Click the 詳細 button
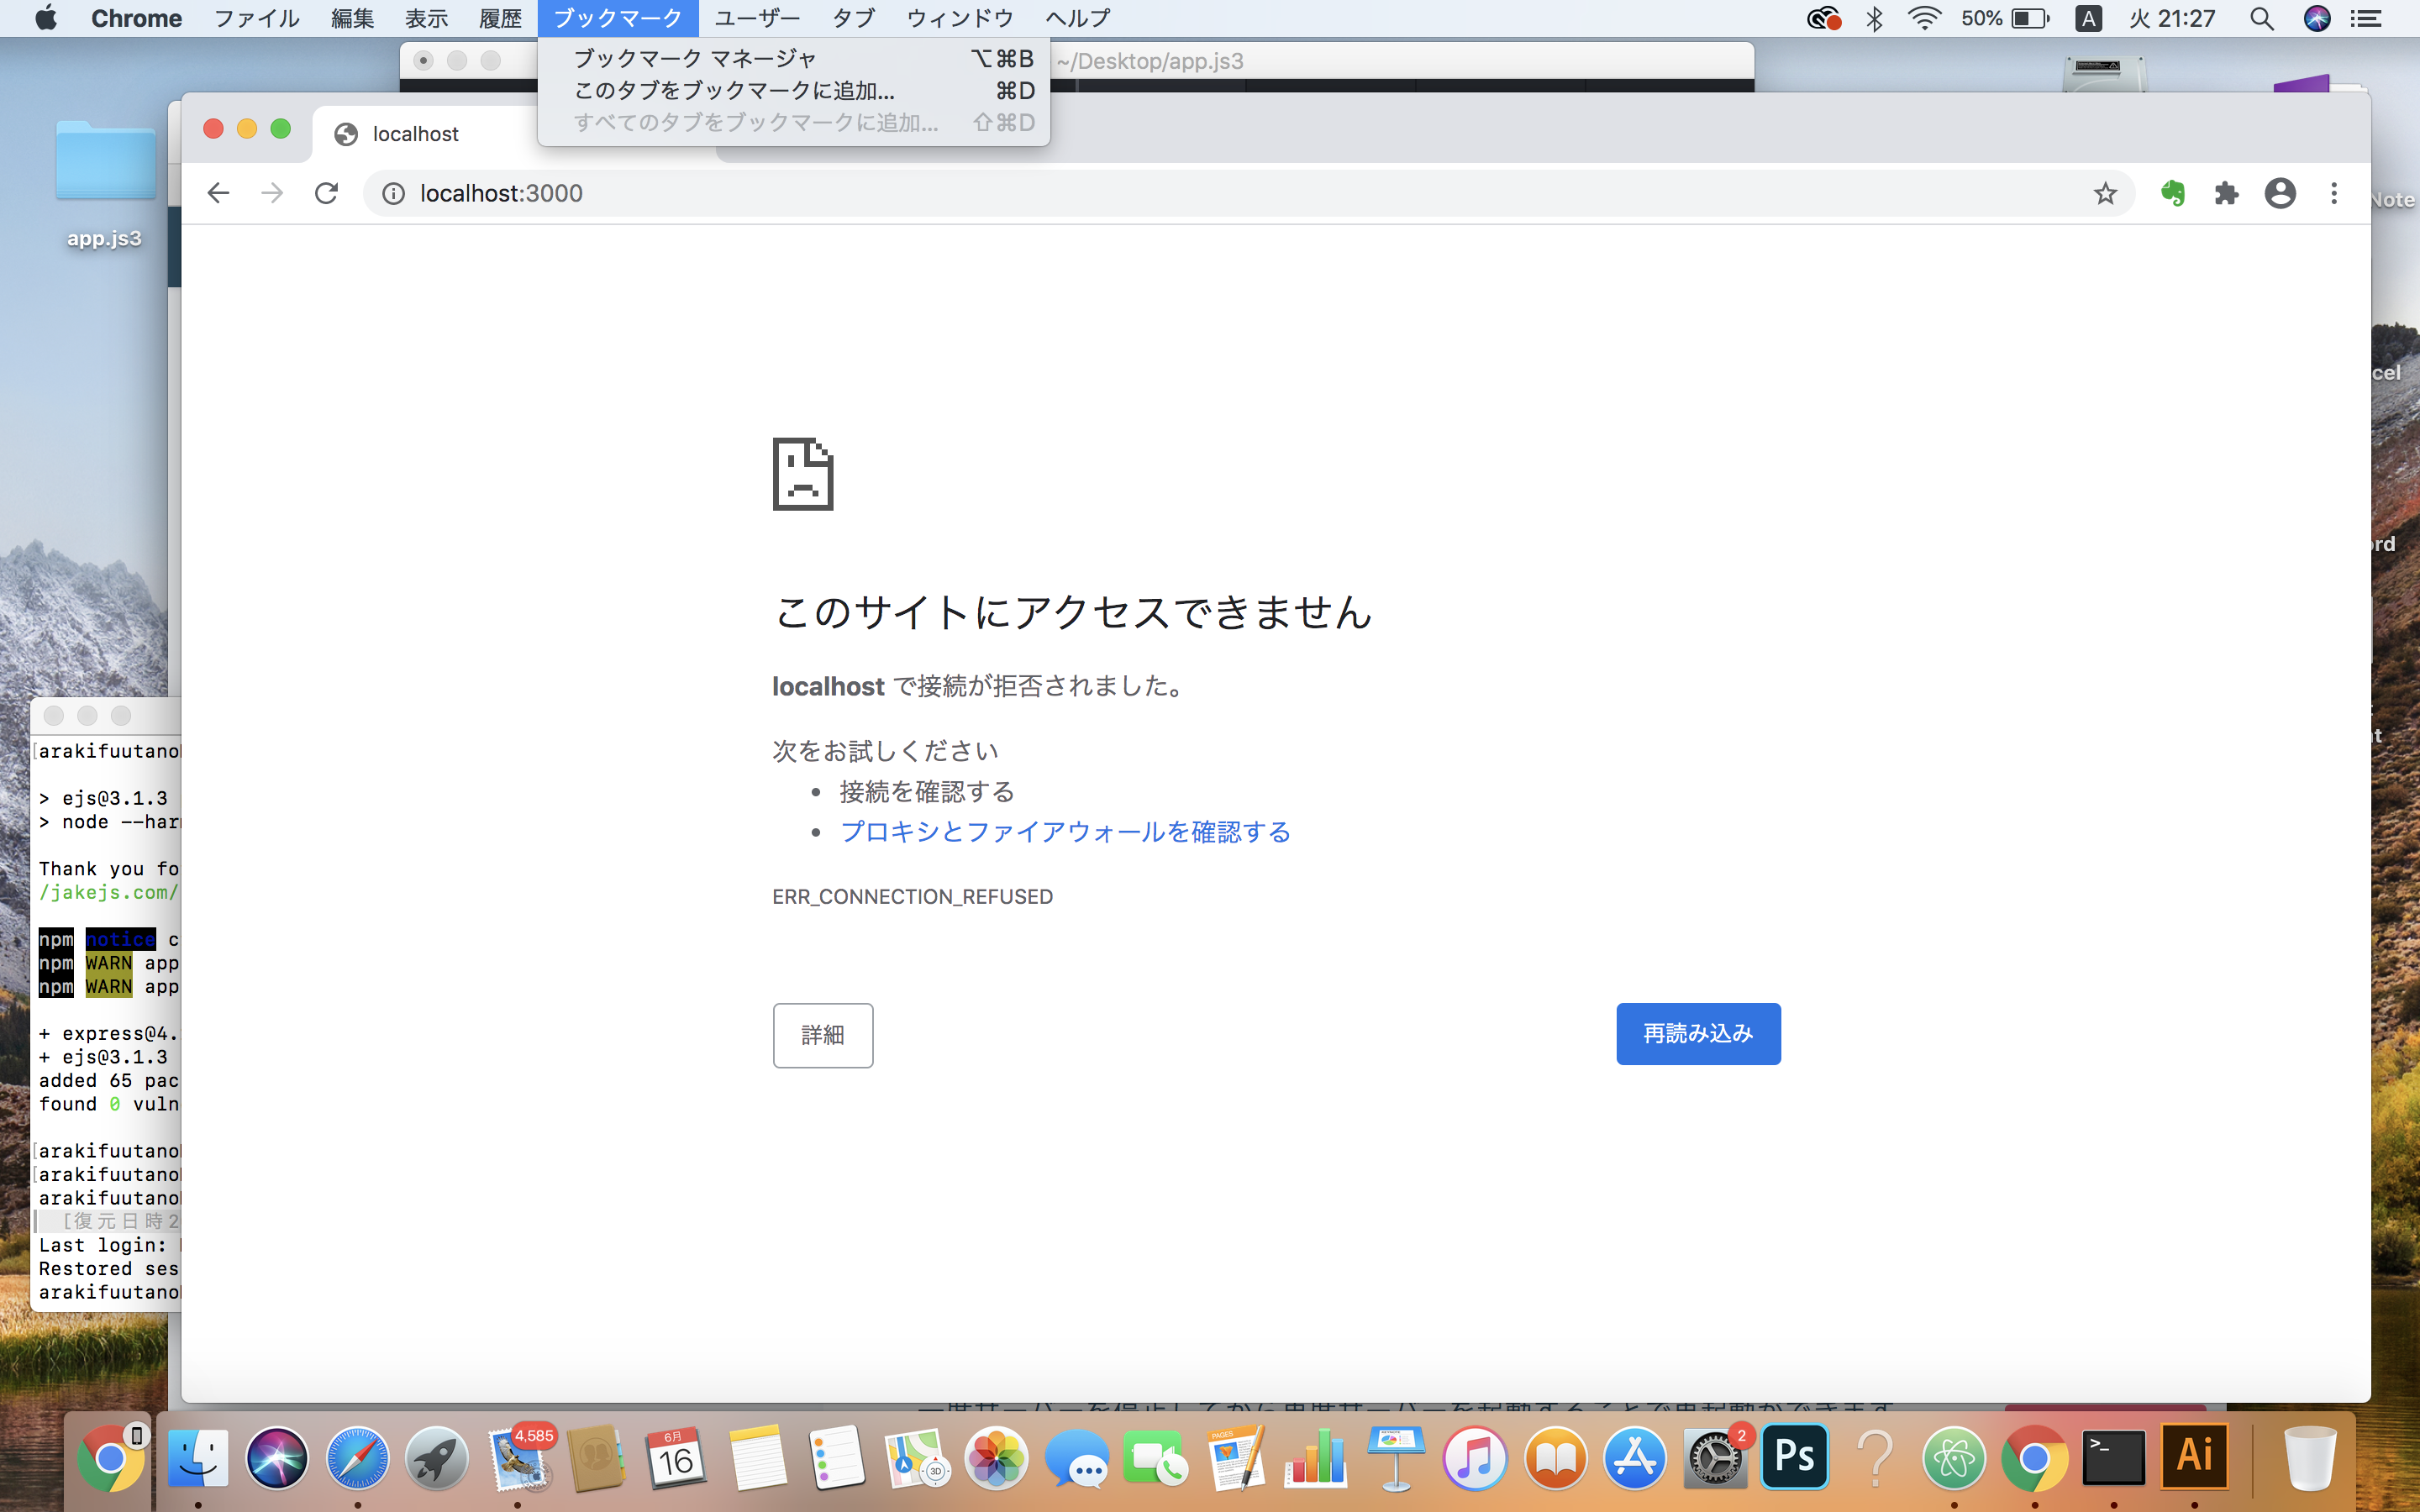This screenshot has height=1512, width=2420. pos(823,1033)
